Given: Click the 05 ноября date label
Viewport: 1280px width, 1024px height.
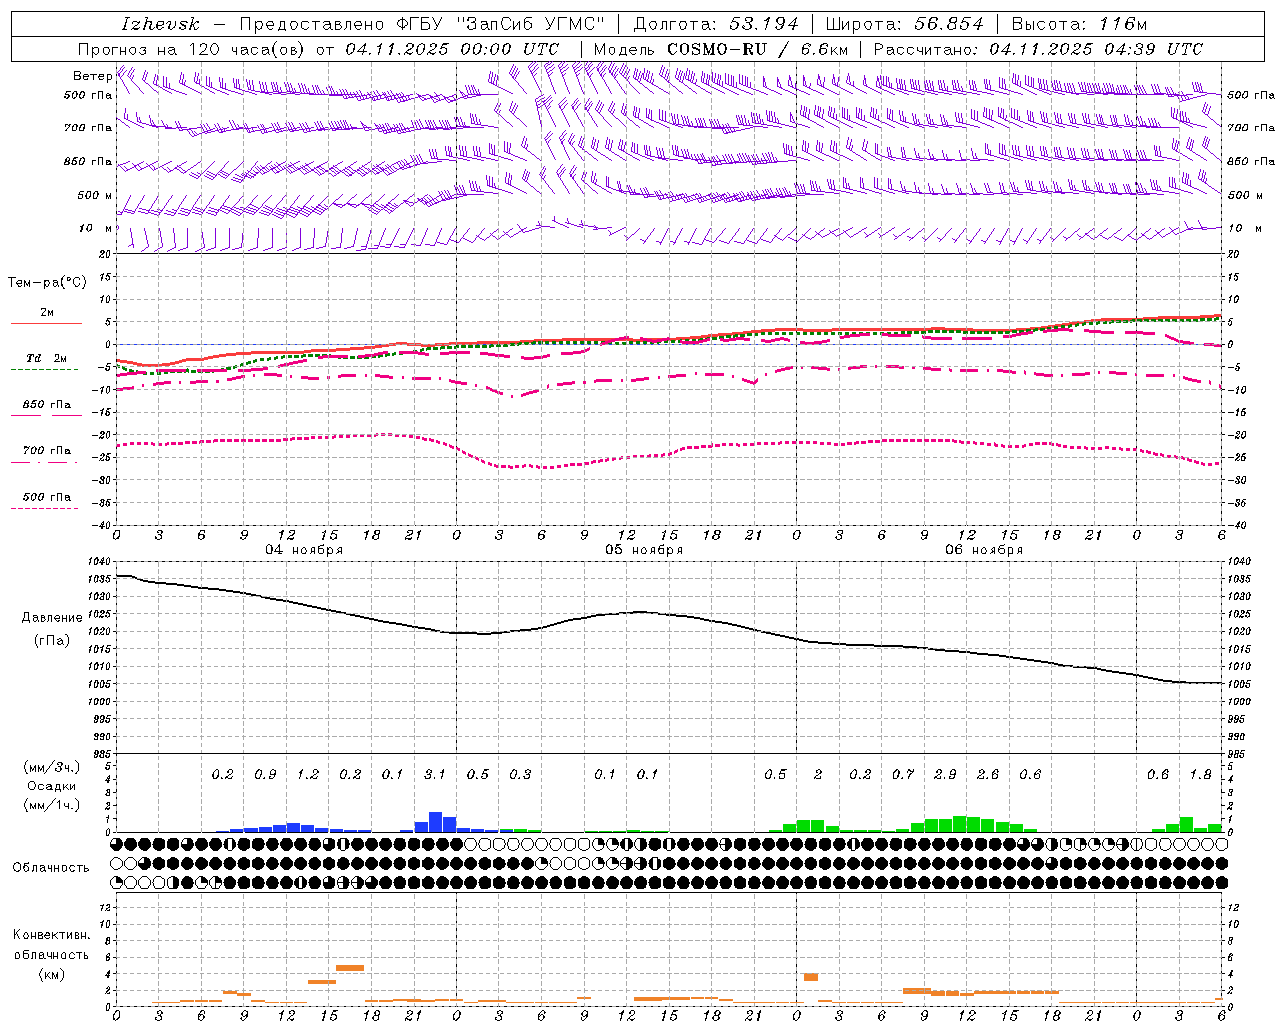Looking at the screenshot, I should coord(644,550).
